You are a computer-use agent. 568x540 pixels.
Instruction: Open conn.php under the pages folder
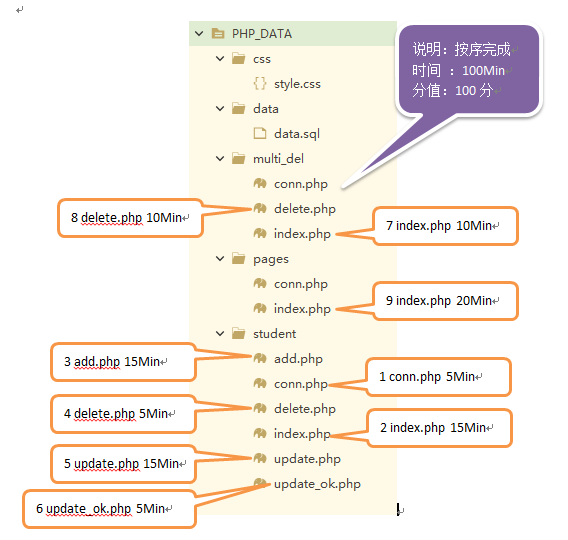(x=301, y=284)
